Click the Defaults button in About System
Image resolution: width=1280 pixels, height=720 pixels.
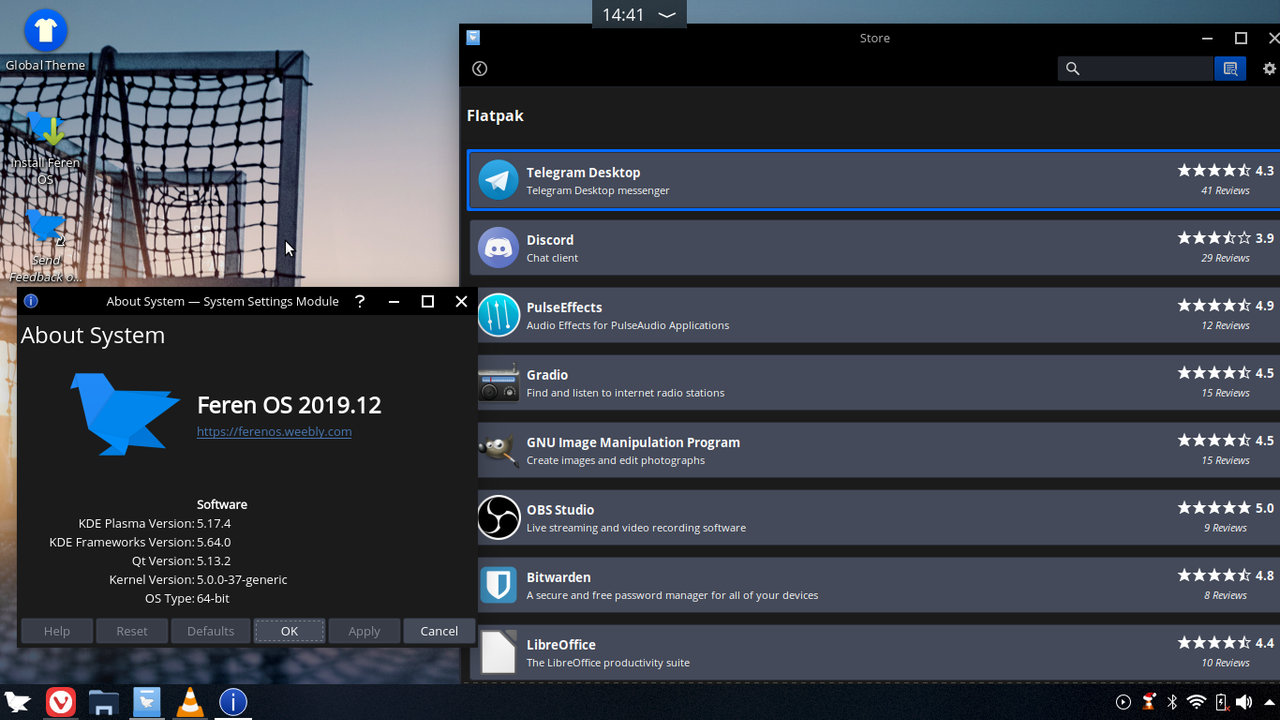tap(210, 631)
